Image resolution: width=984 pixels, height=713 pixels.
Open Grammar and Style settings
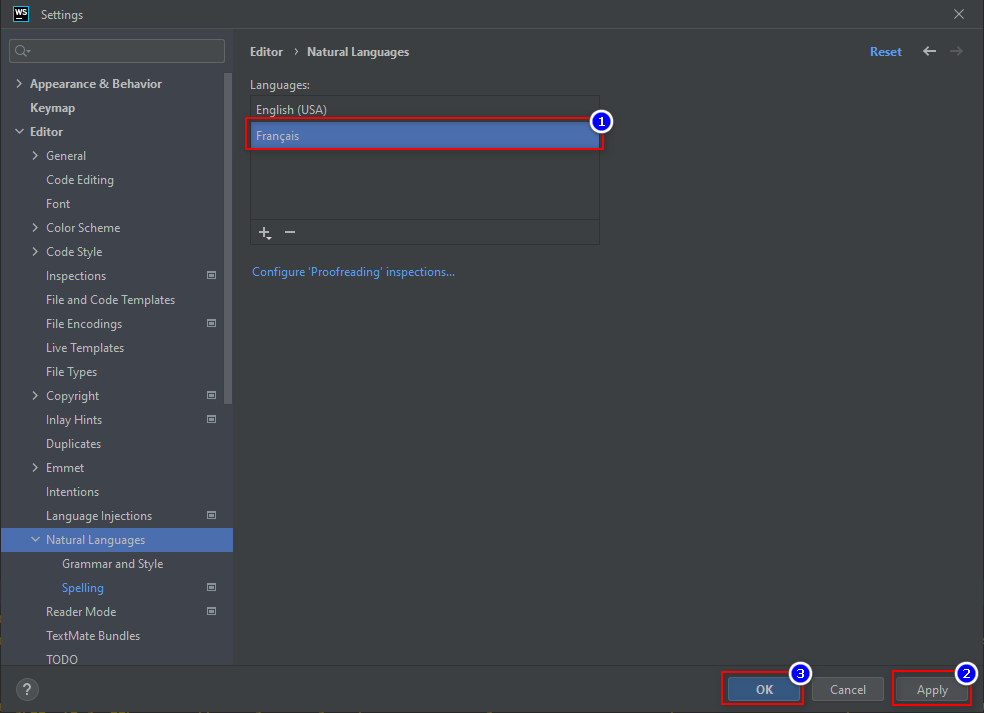[x=112, y=564]
